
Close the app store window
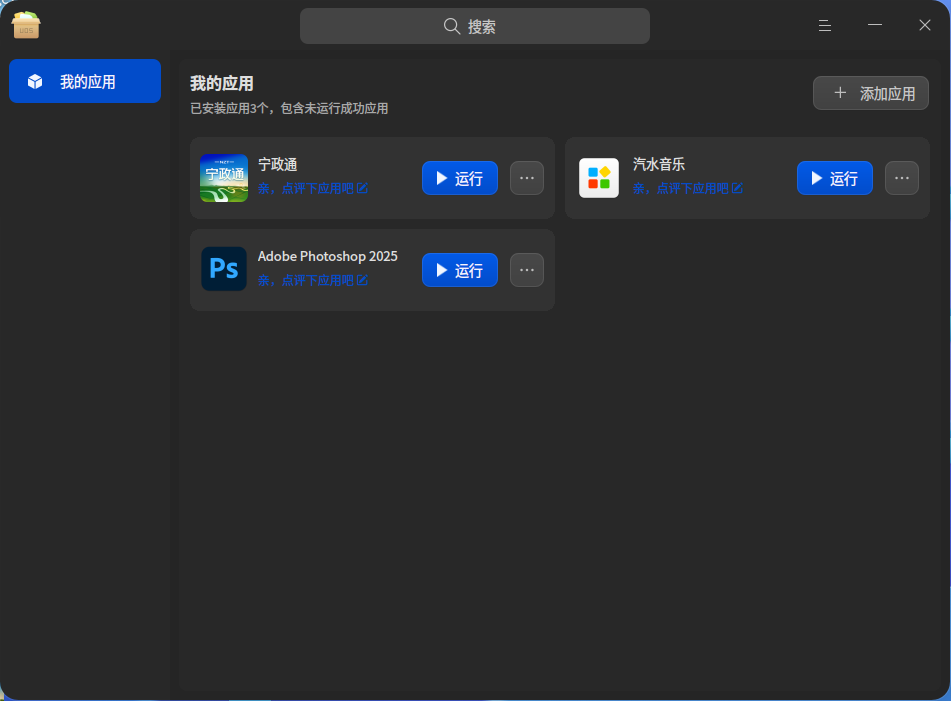tap(924, 25)
